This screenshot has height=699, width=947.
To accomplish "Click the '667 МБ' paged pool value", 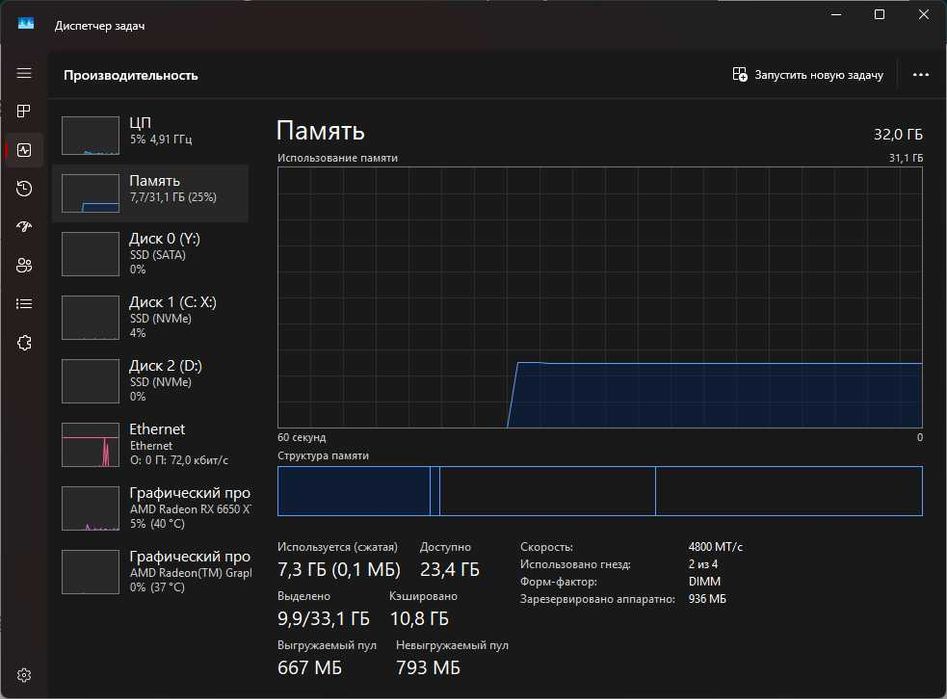I will (309, 668).
